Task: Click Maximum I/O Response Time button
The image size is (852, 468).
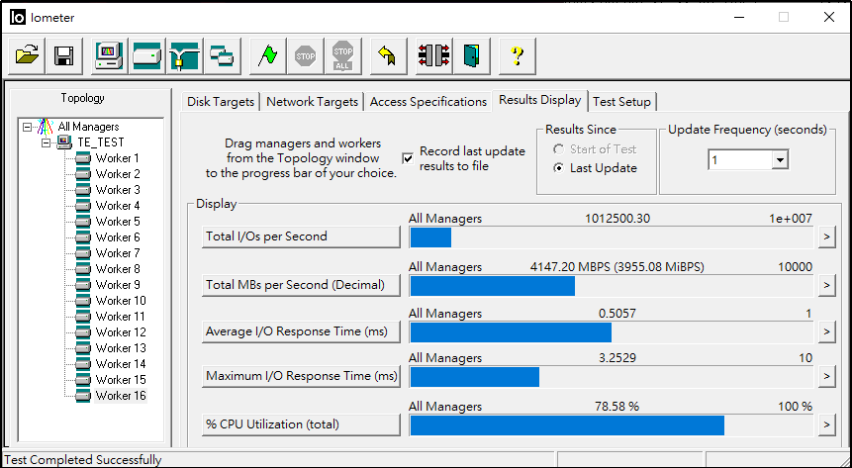Action: point(301,376)
